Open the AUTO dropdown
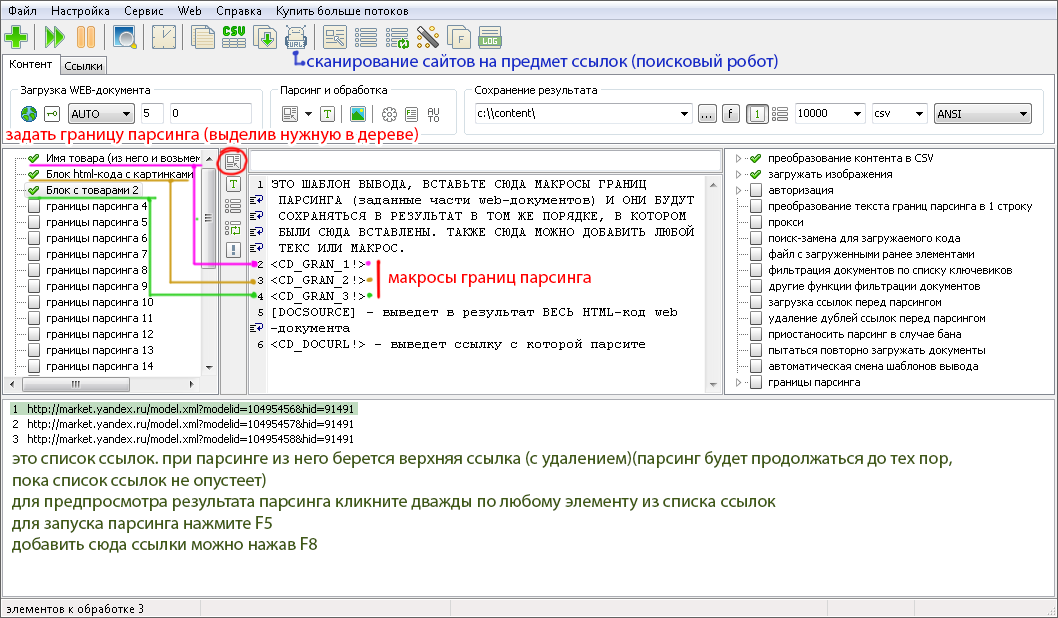Viewport: 1058px width, 618px height. tap(101, 113)
